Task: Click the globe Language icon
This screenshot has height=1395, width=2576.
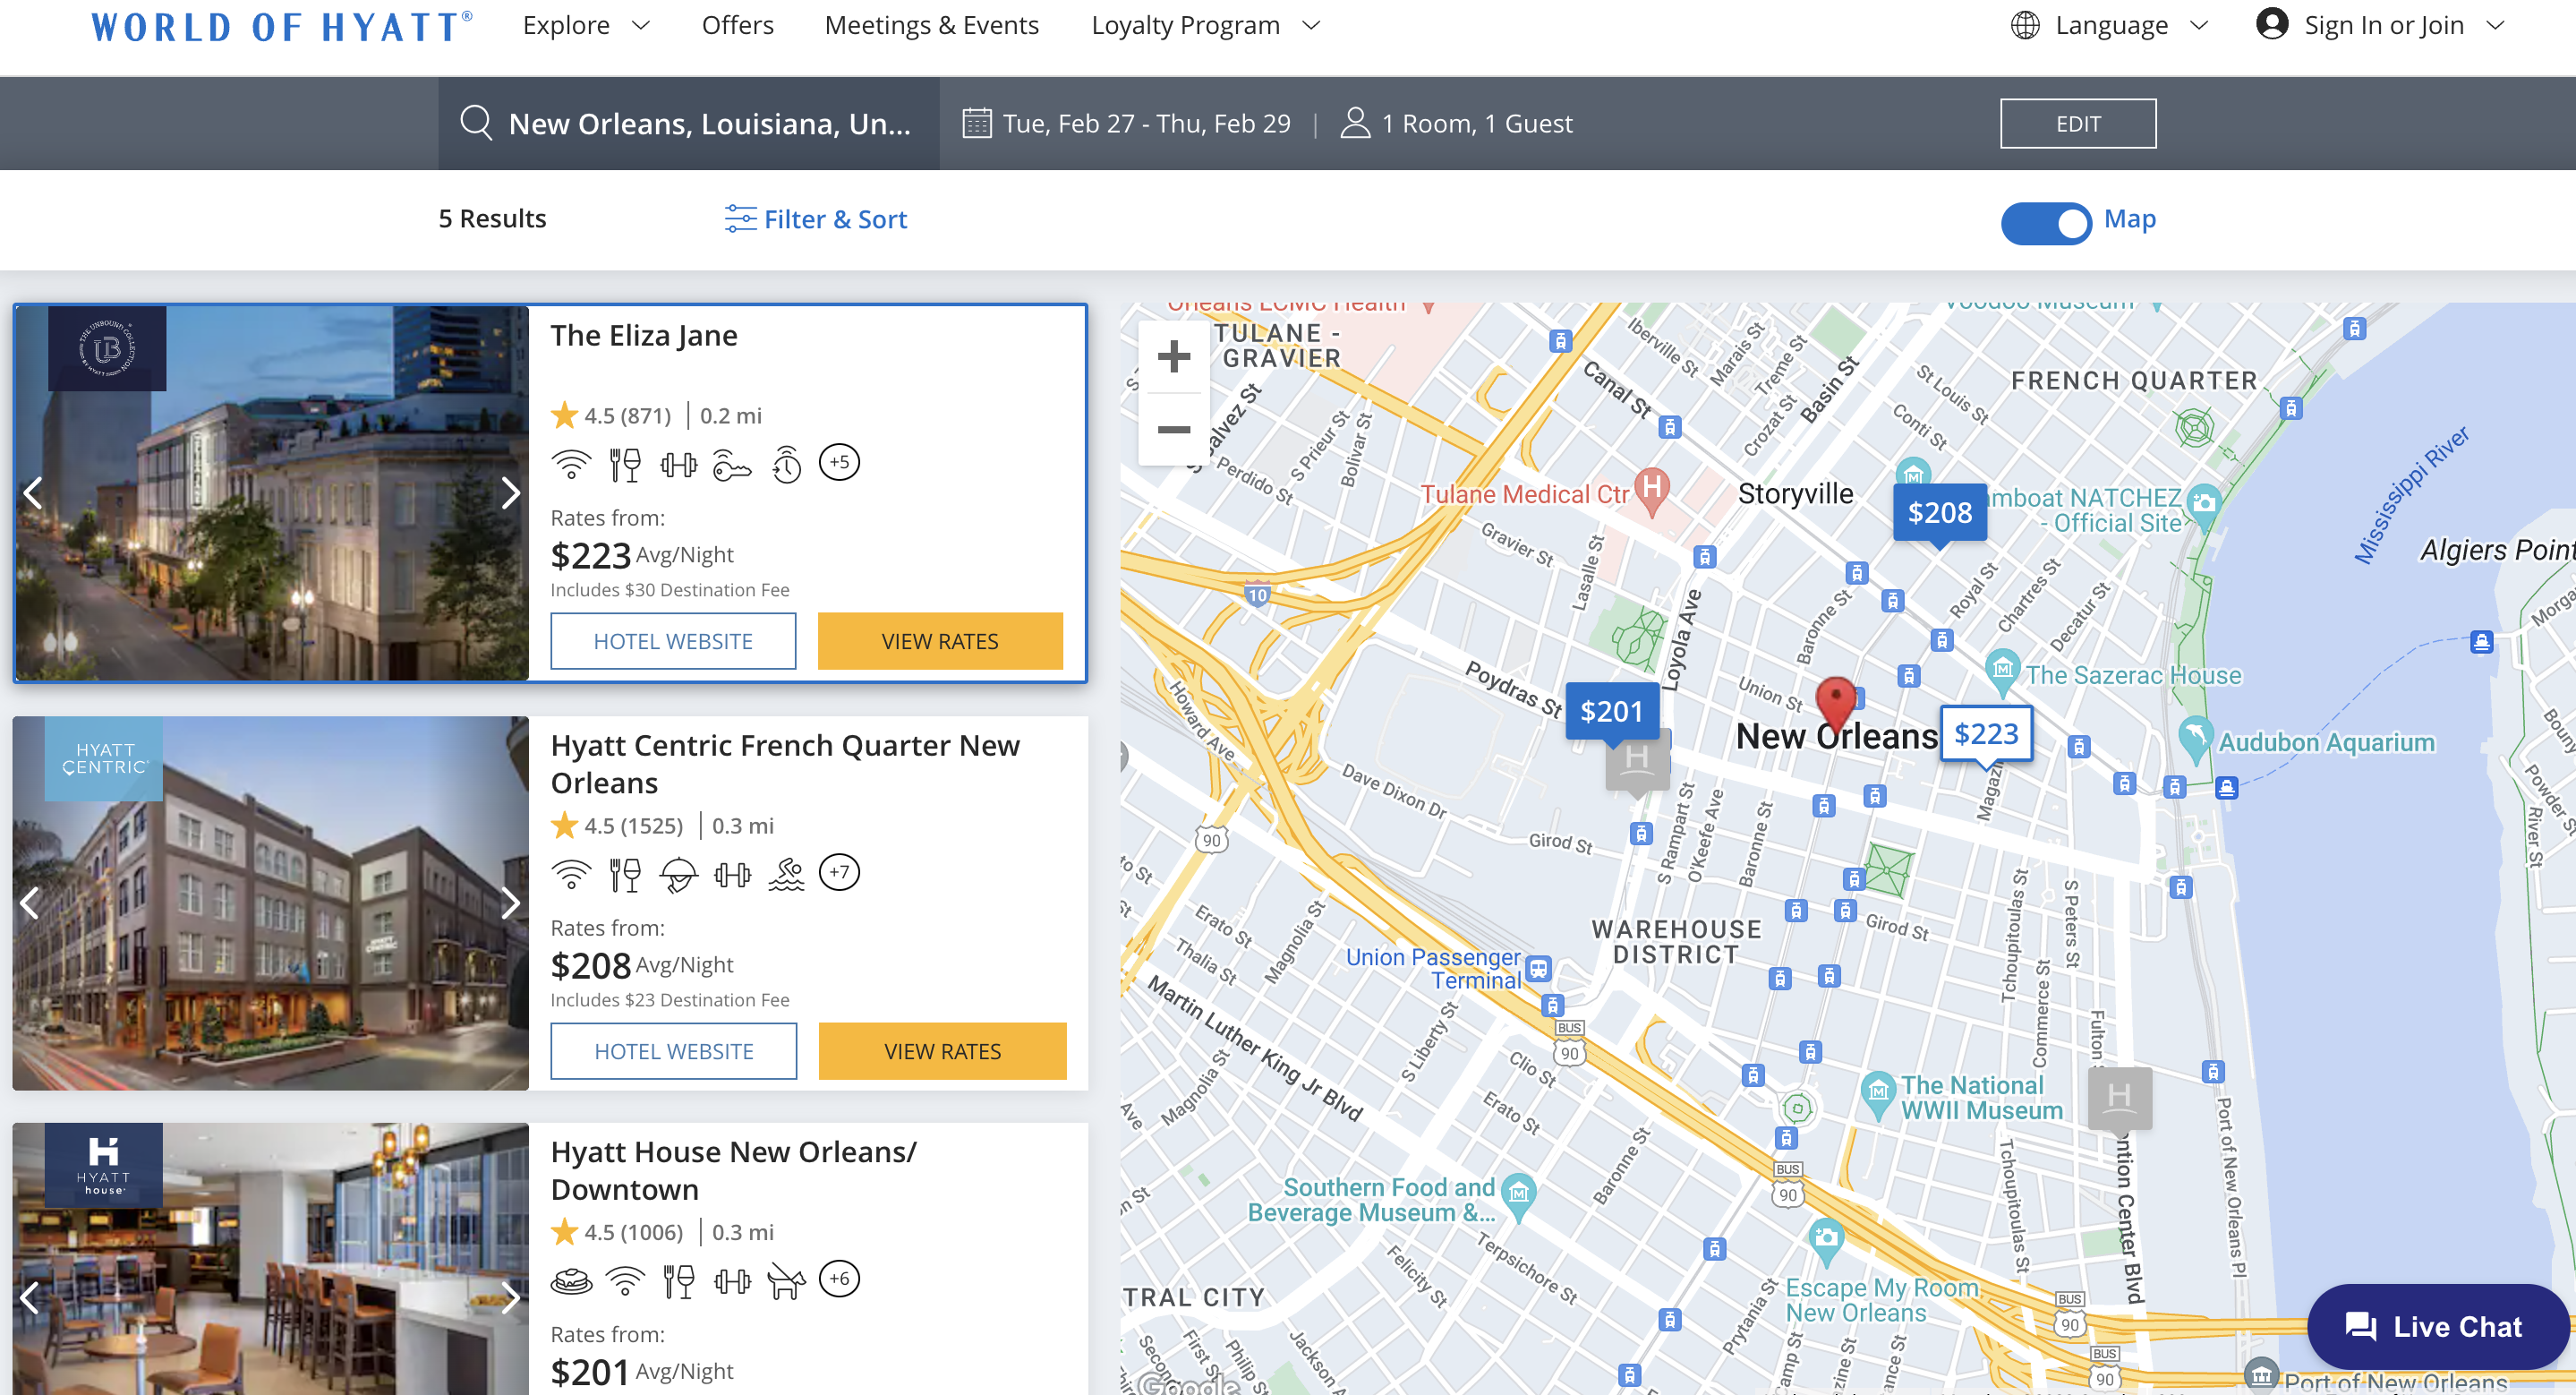Action: 2025,25
